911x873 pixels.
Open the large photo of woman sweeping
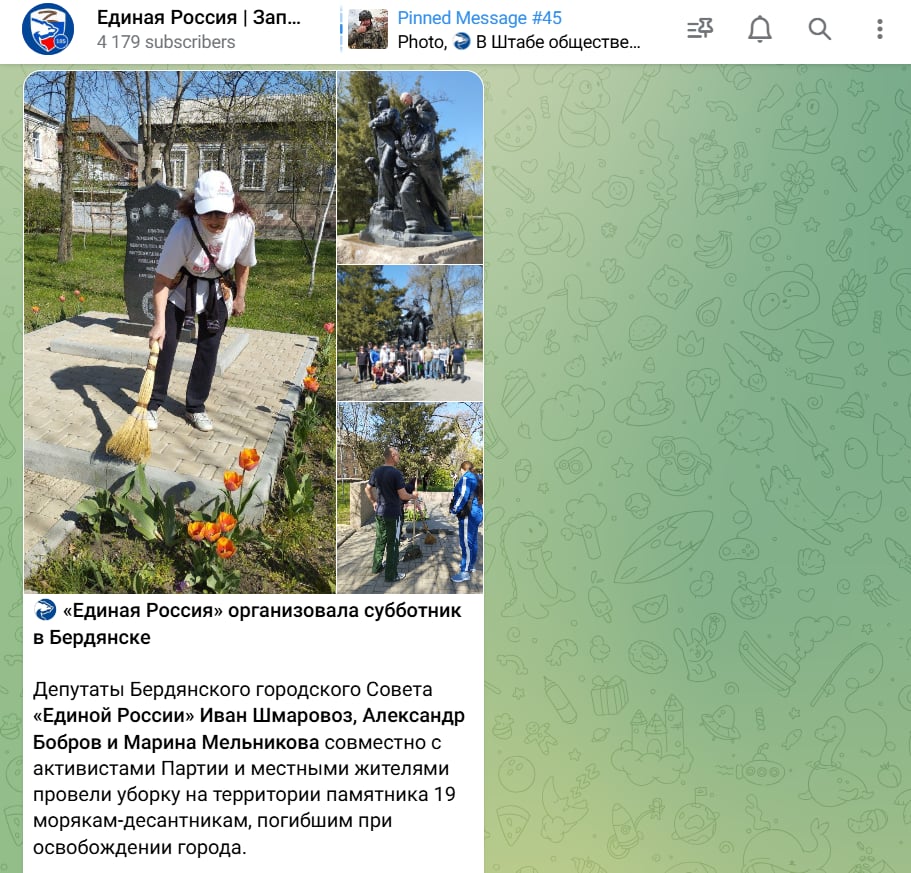180,332
